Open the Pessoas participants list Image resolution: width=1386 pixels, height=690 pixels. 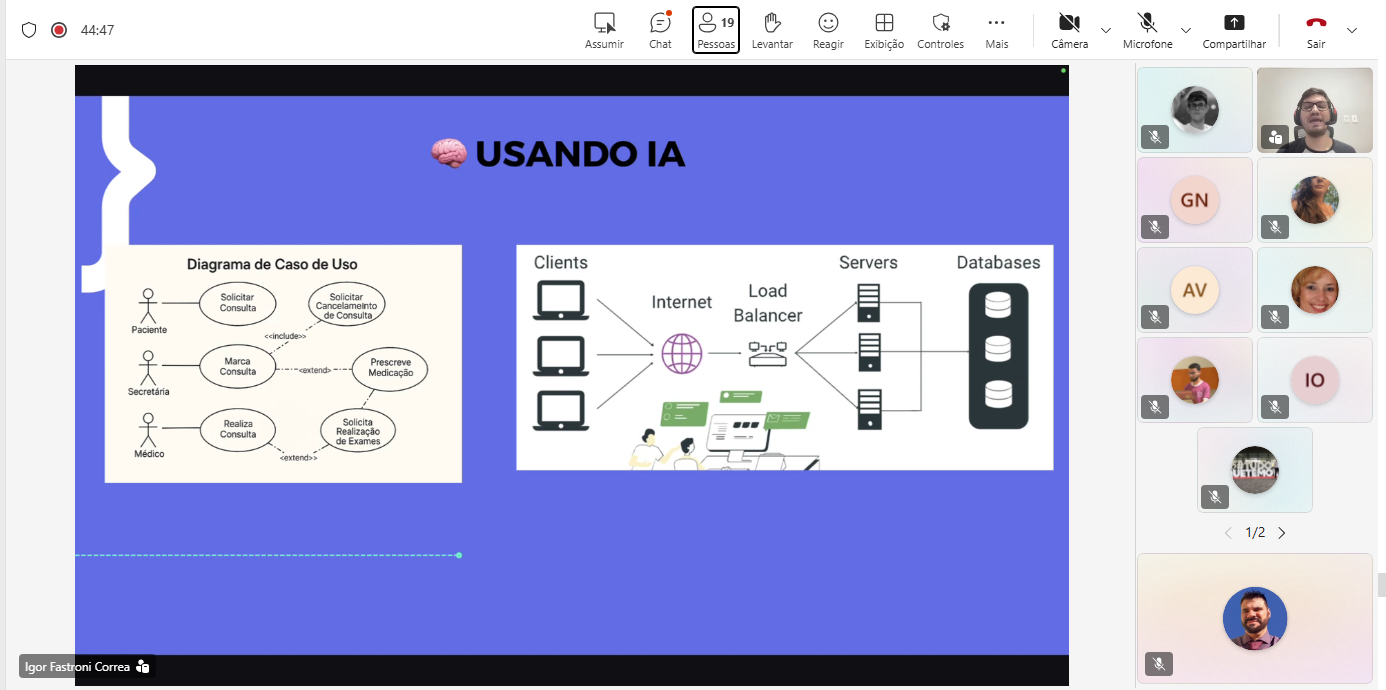pyautogui.click(x=716, y=29)
